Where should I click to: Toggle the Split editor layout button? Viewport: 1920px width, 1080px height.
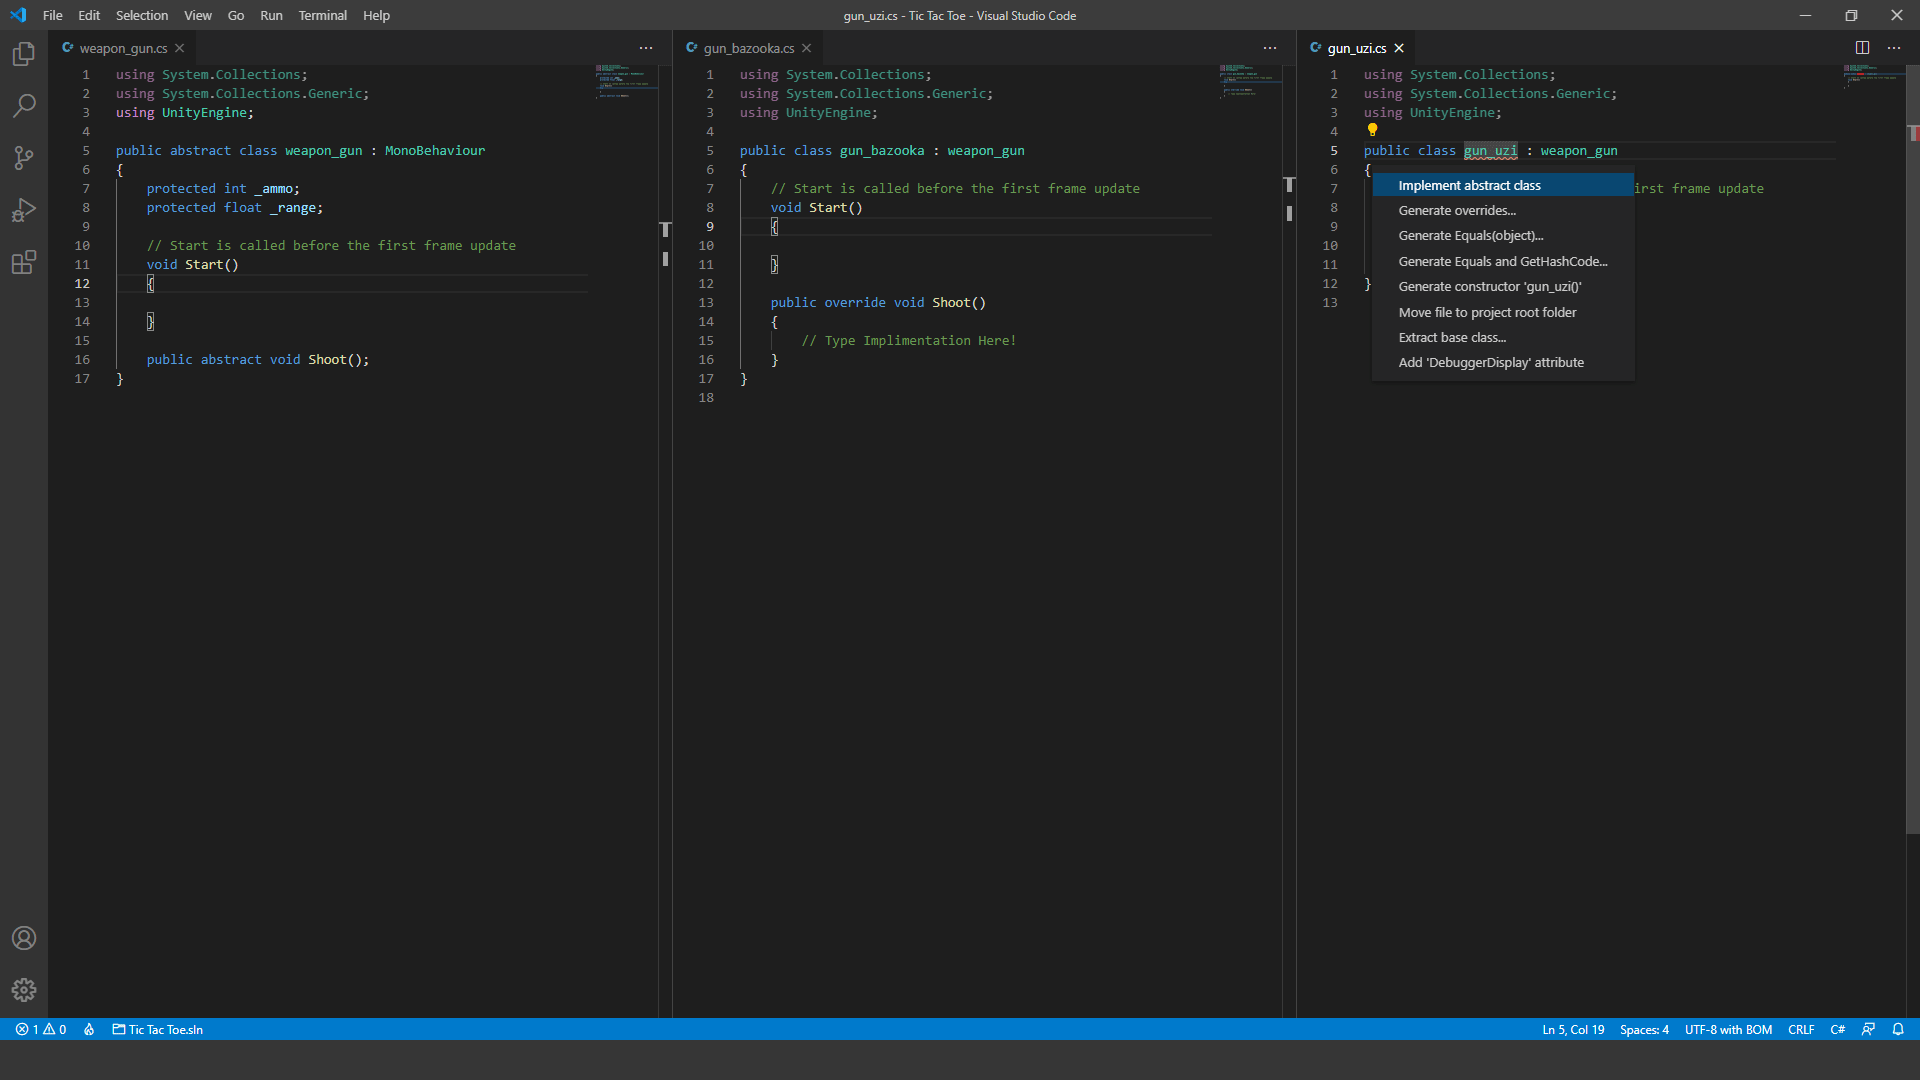pyautogui.click(x=1861, y=47)
